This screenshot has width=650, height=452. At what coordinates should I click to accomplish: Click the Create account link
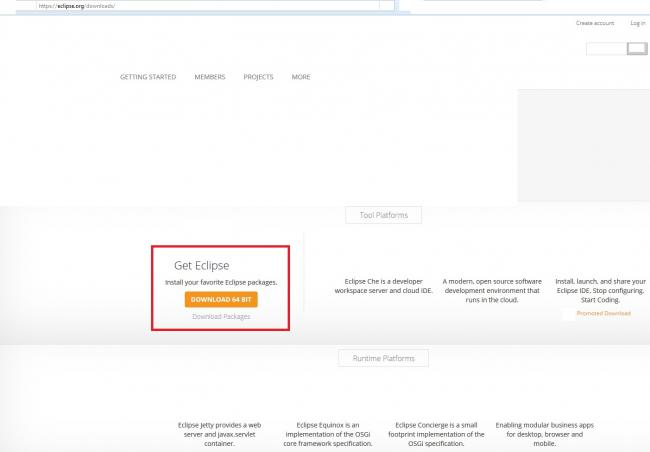[x=595, y=23]
